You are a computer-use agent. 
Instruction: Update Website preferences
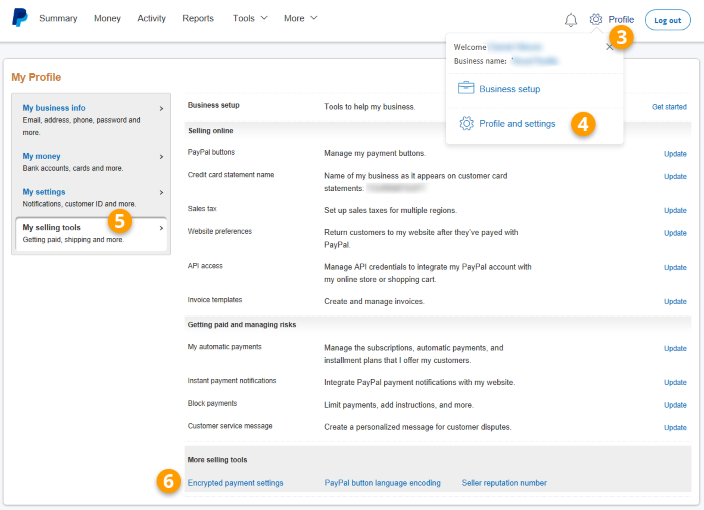(x=675, y=233)
